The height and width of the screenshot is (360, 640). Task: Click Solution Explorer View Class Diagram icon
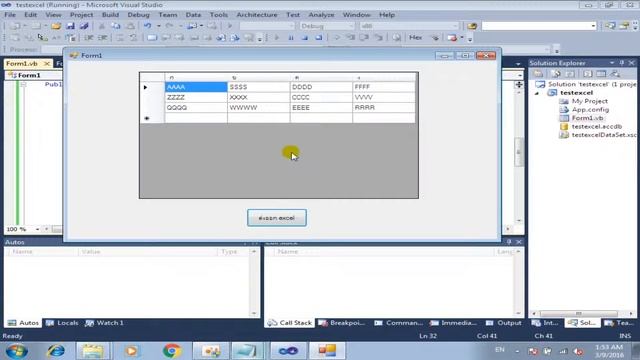tap(616, 74)
